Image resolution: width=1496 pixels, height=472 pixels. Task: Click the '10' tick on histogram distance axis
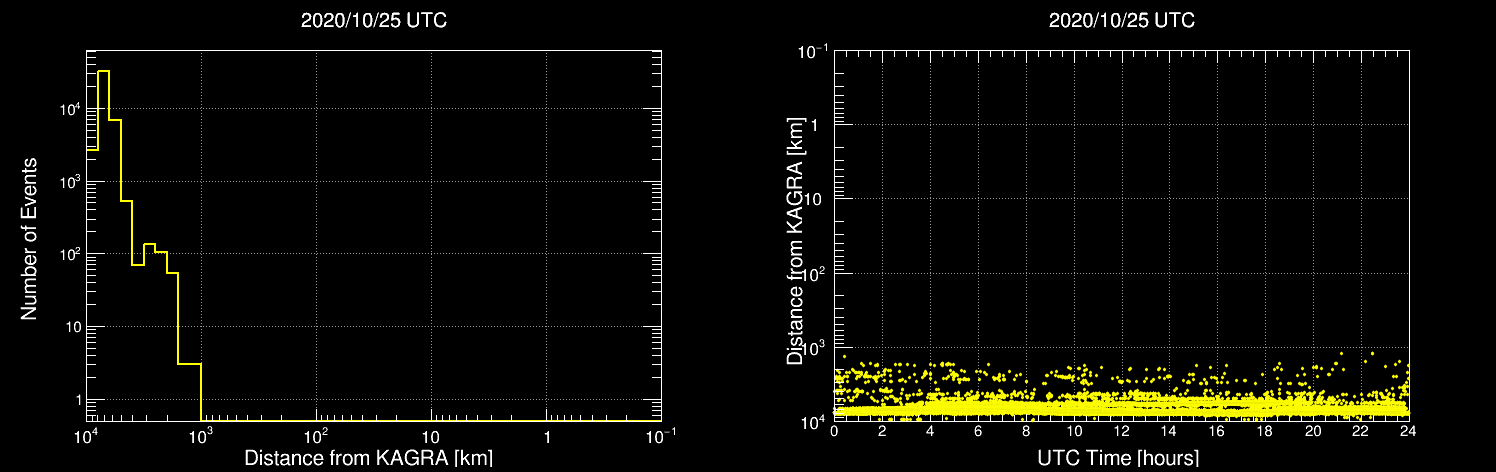[x=431, y=436]
